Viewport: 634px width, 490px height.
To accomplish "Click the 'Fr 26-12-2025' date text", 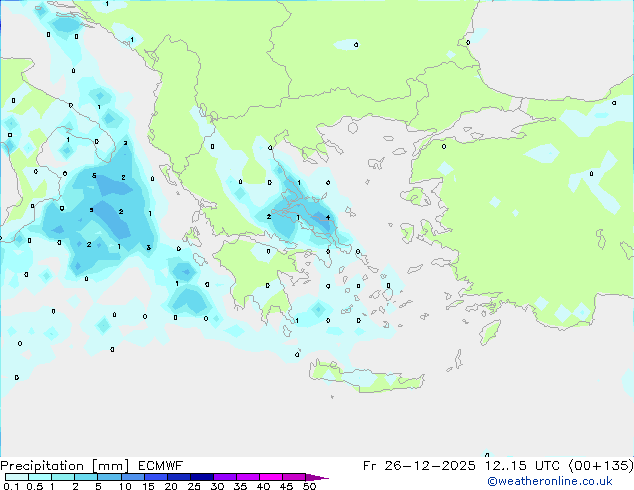I will pyautogui.click(x=419, y=466).
